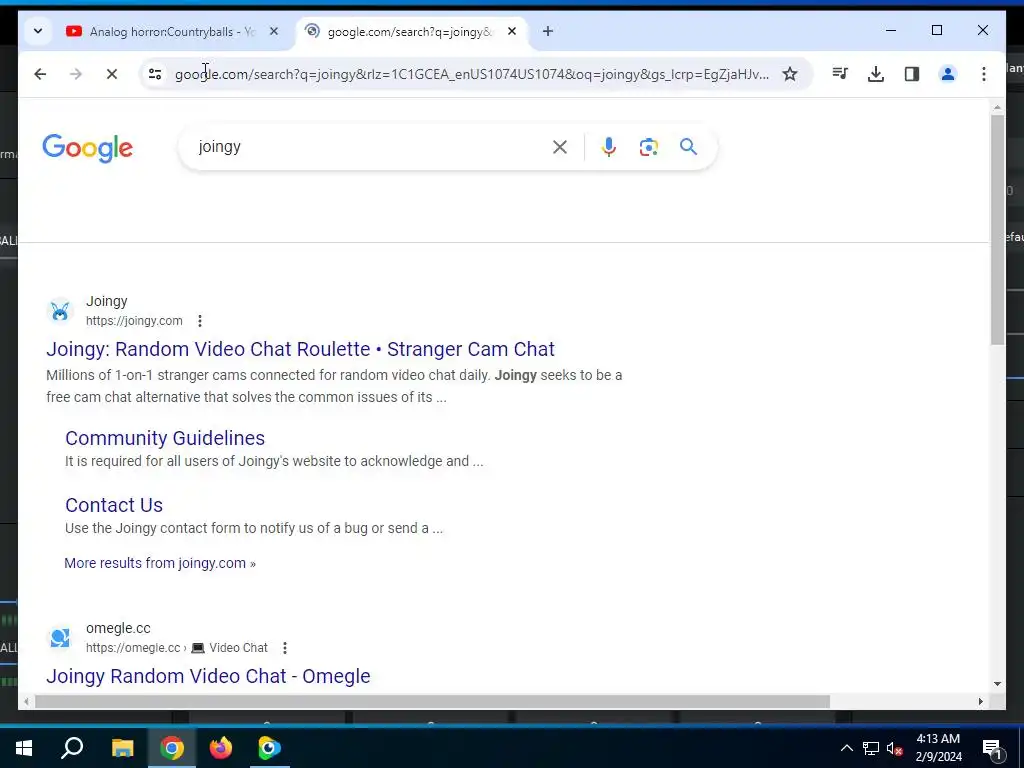The image size is (1024, 768).
Task: Click Google Chrome taskbar icon
Action: pos(172,748)
